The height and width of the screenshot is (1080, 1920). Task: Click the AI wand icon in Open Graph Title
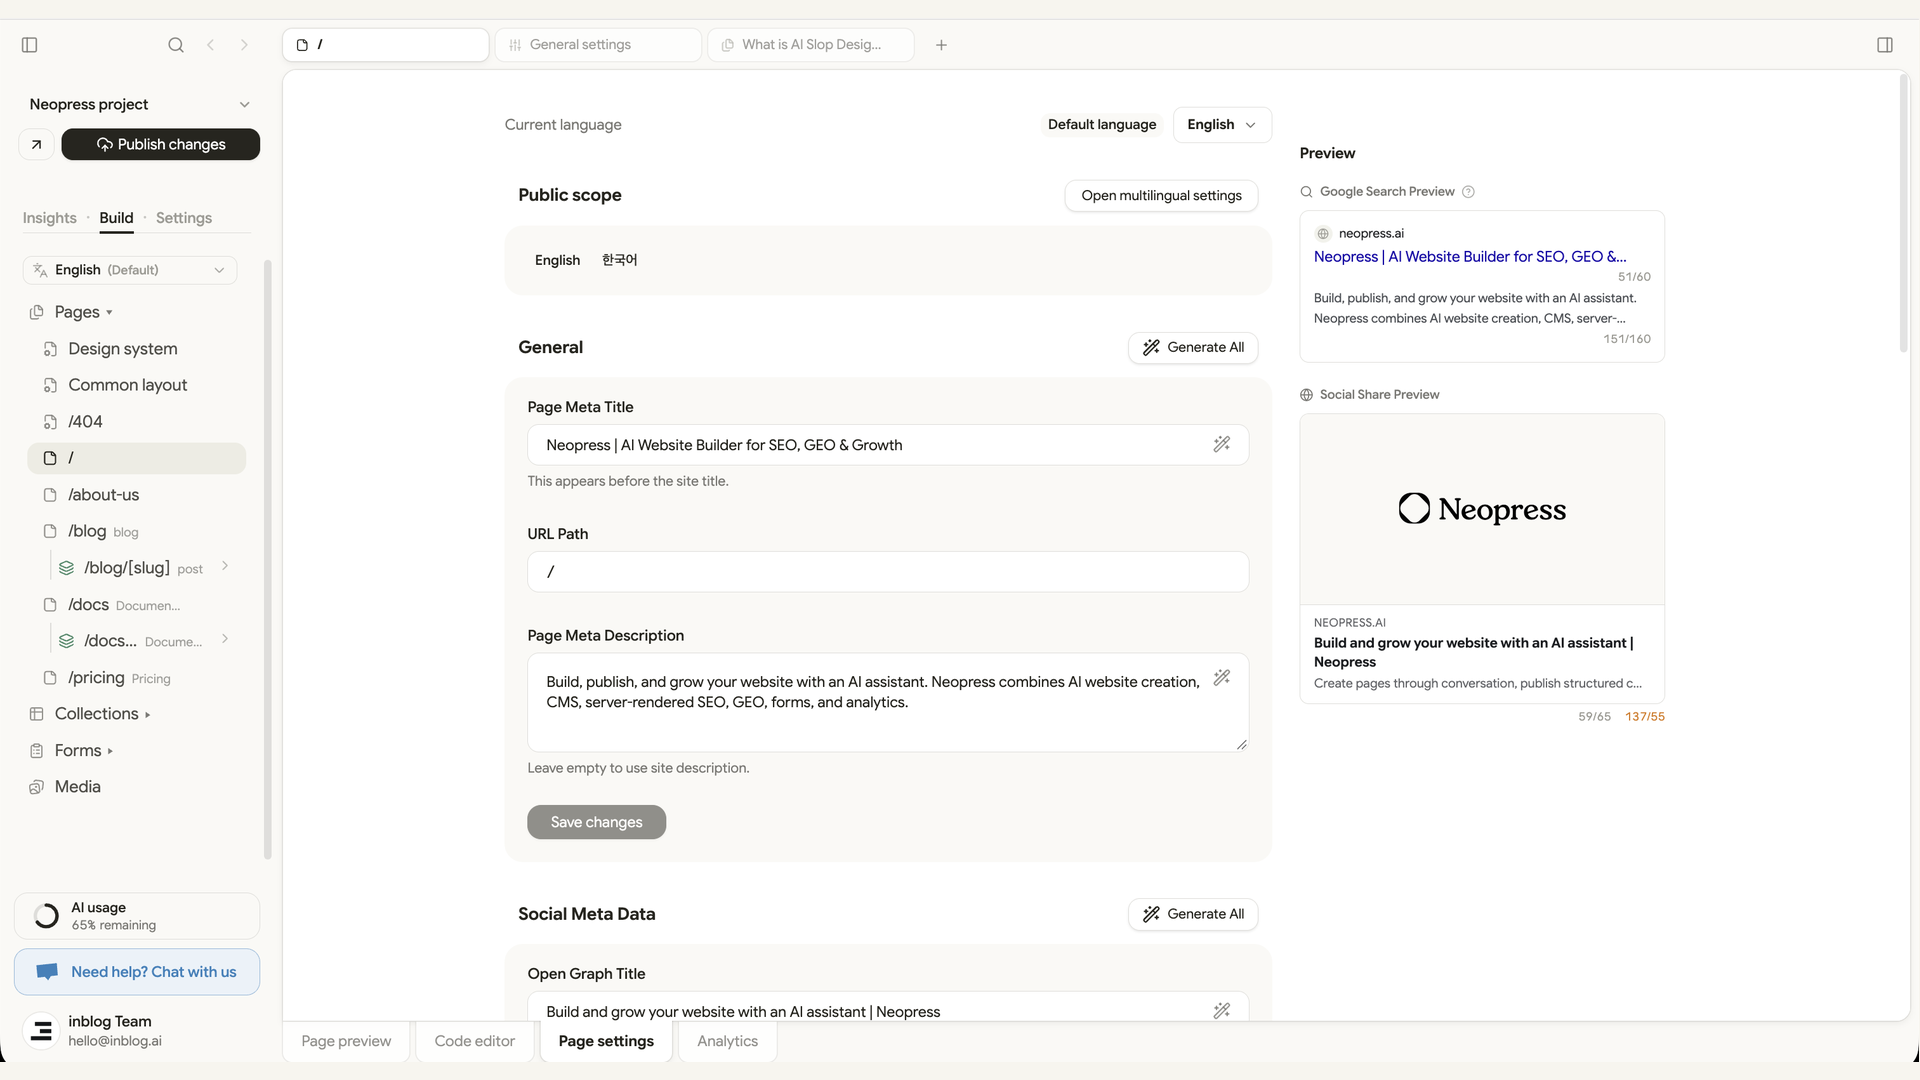point(1222,1011)
